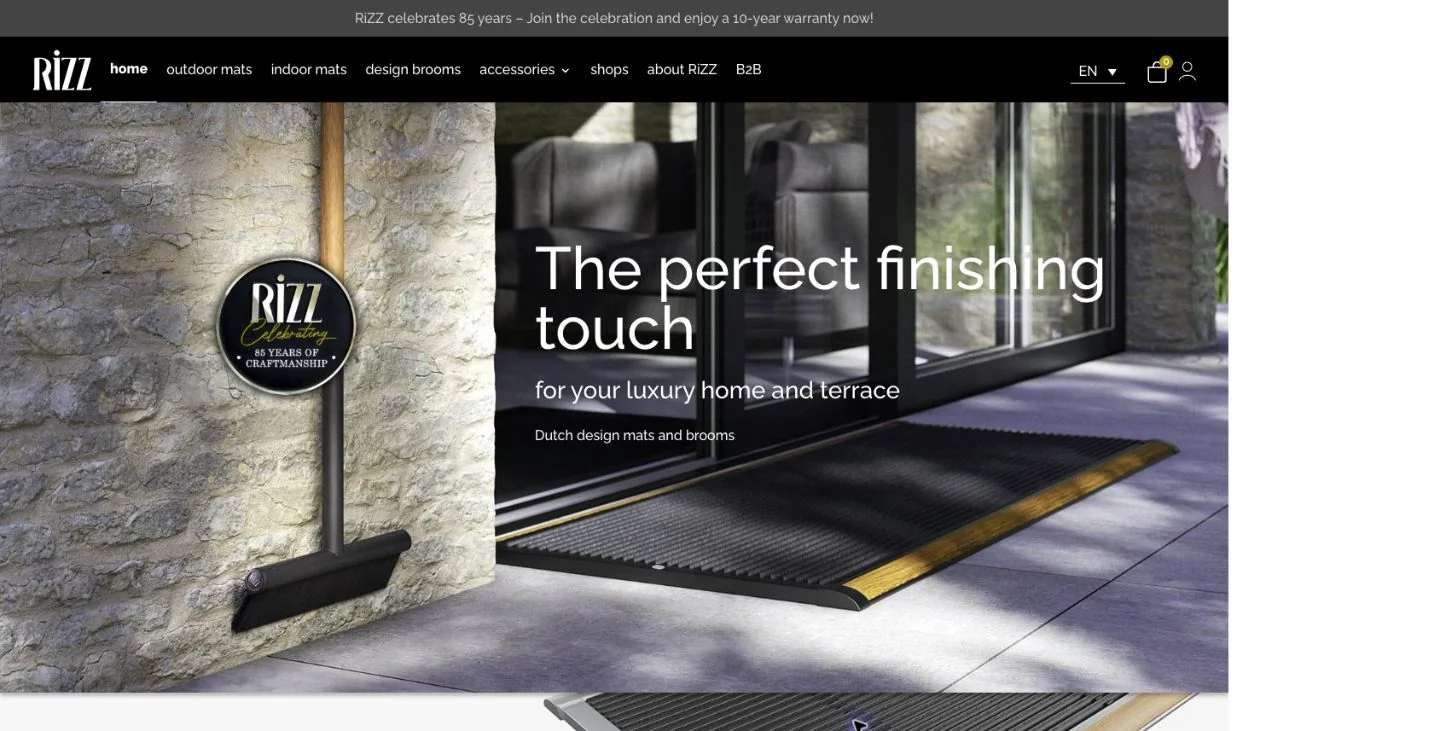Click the doormat product image below the hero
Image resolution: width=1440 pixels, height=731 pixels.
coord(872,712)
